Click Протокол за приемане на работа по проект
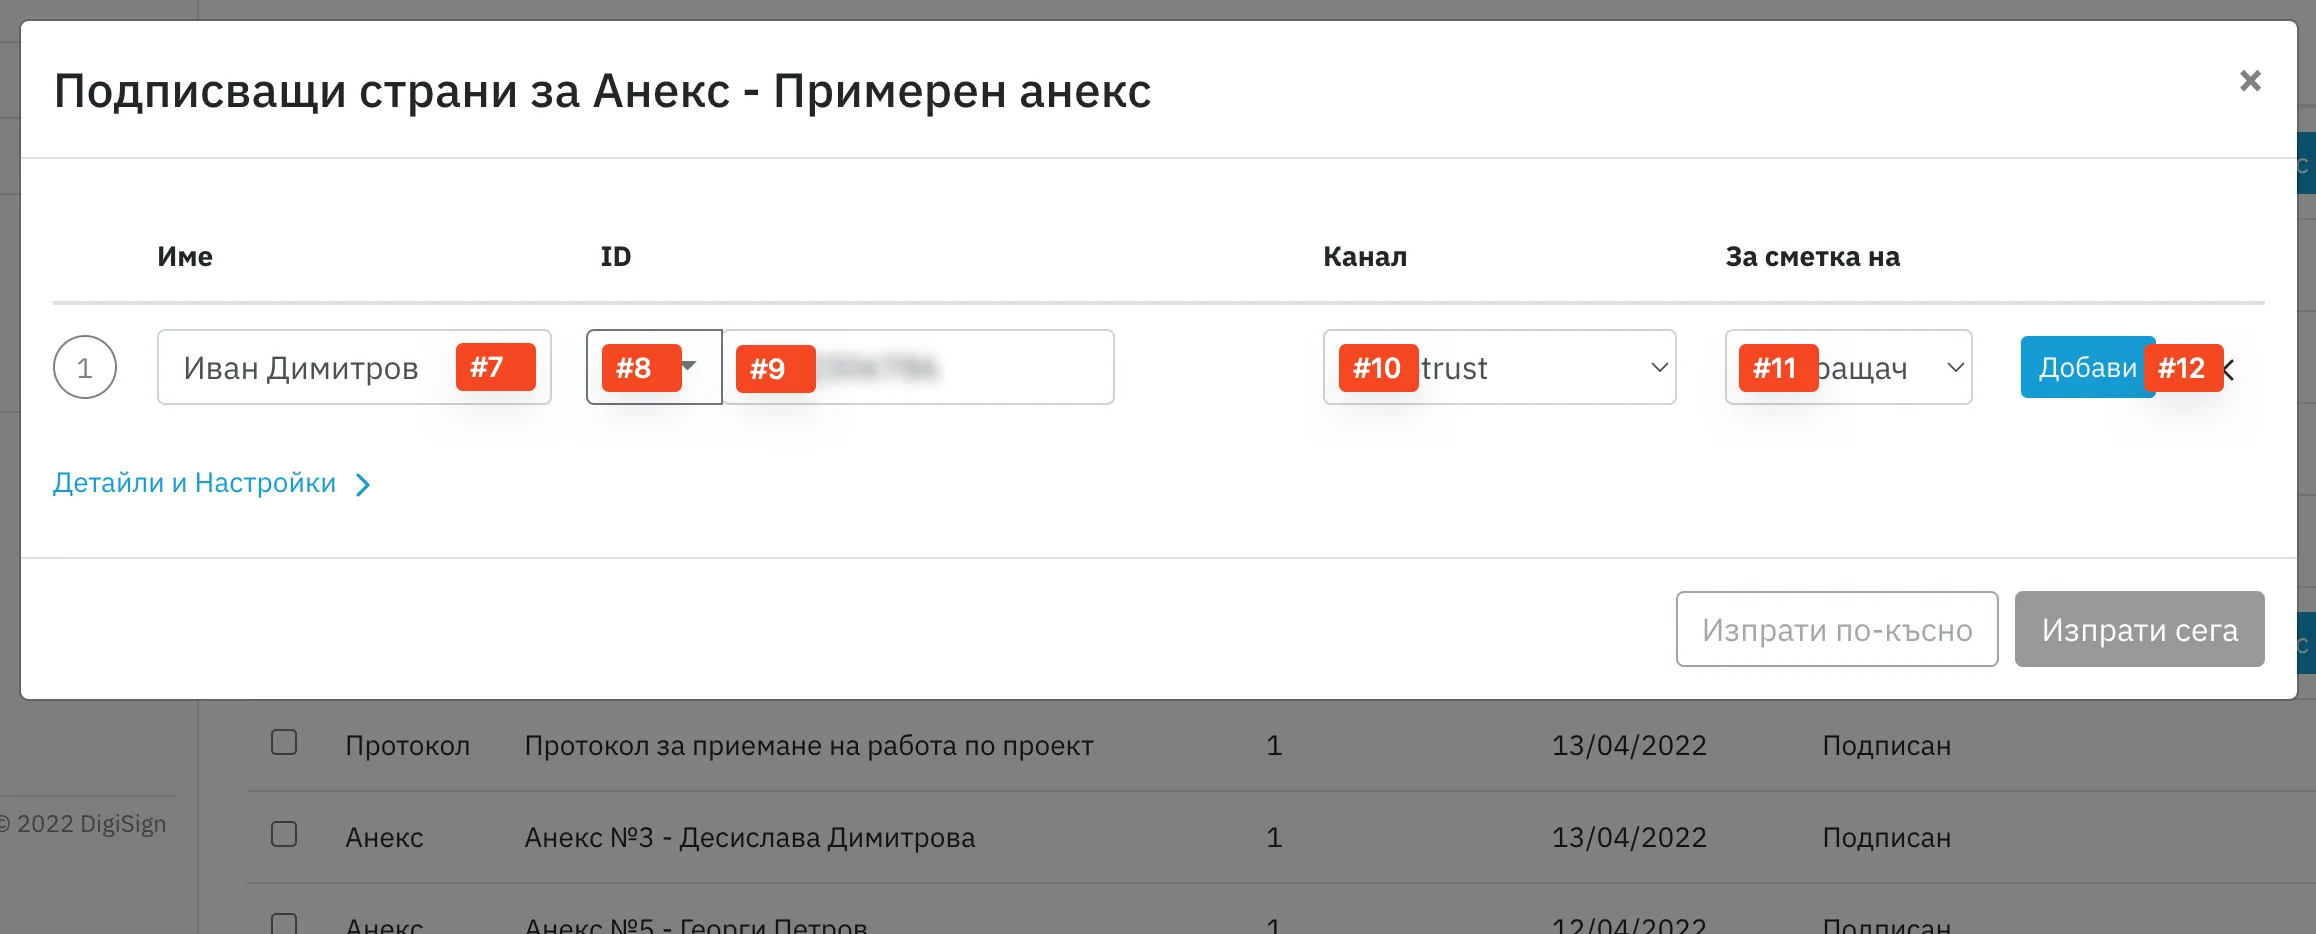The image size is (2316, 934). point(809,746)
